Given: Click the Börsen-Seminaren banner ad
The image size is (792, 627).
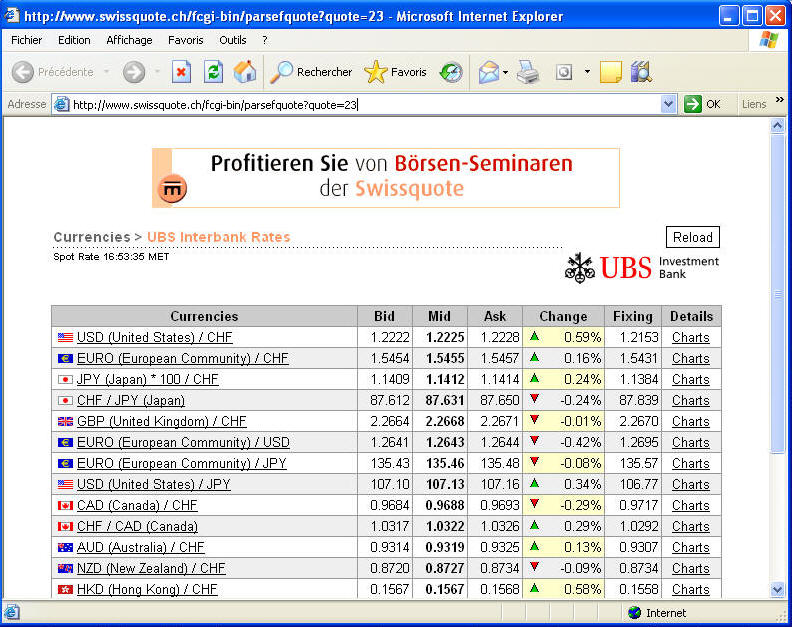Looking at the screenshot, I should (x=385, y=178).
